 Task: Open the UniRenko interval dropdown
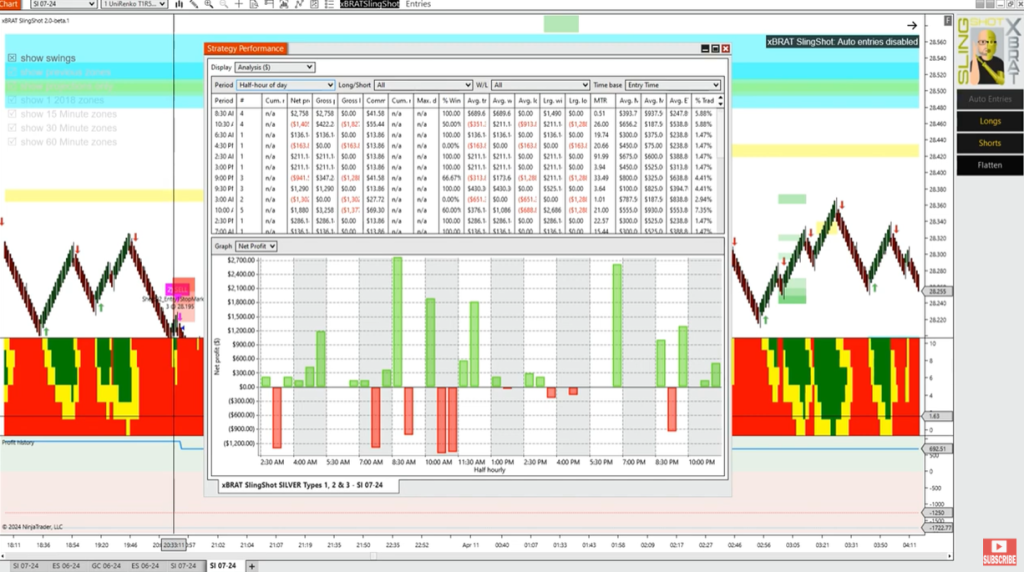click(134, 4)
